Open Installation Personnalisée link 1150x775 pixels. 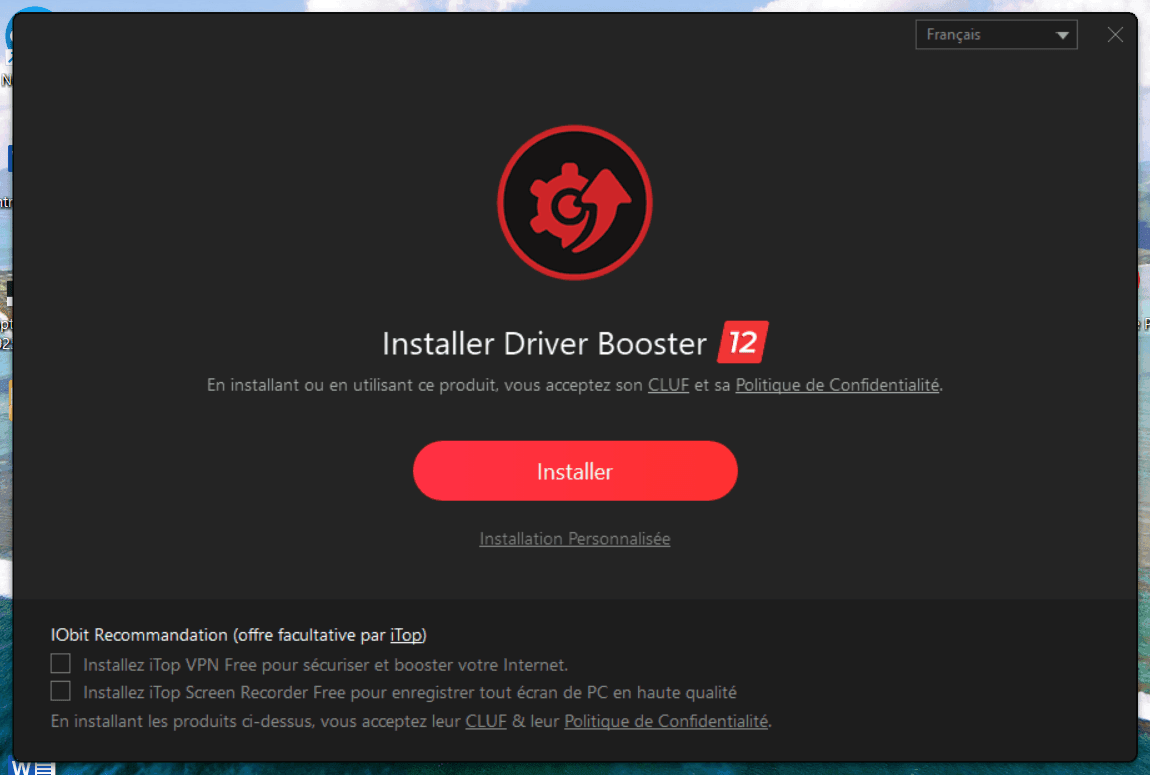[575, 539]
